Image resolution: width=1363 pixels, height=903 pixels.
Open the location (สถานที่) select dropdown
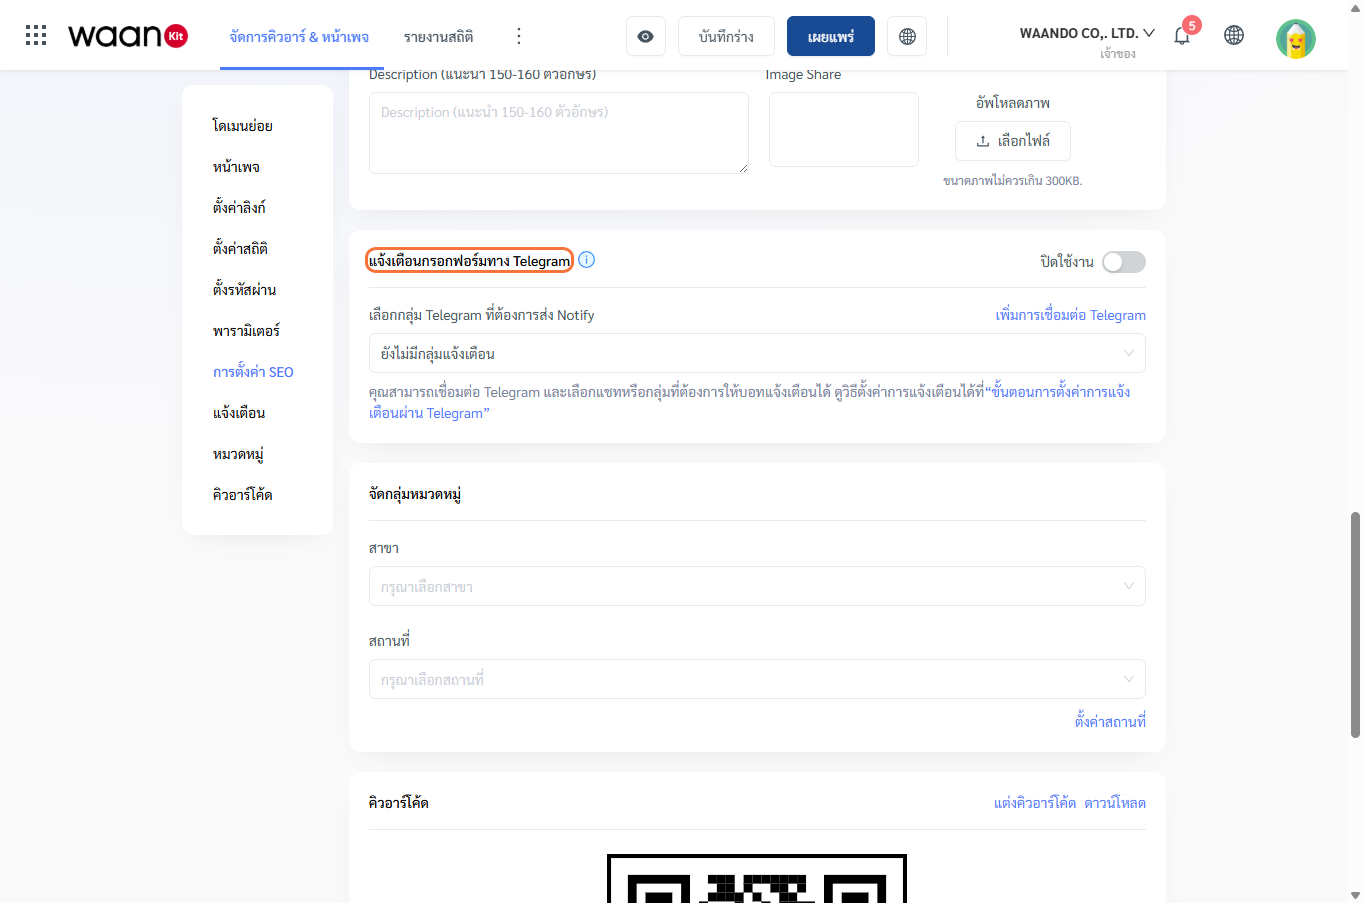tap(757, 679)
